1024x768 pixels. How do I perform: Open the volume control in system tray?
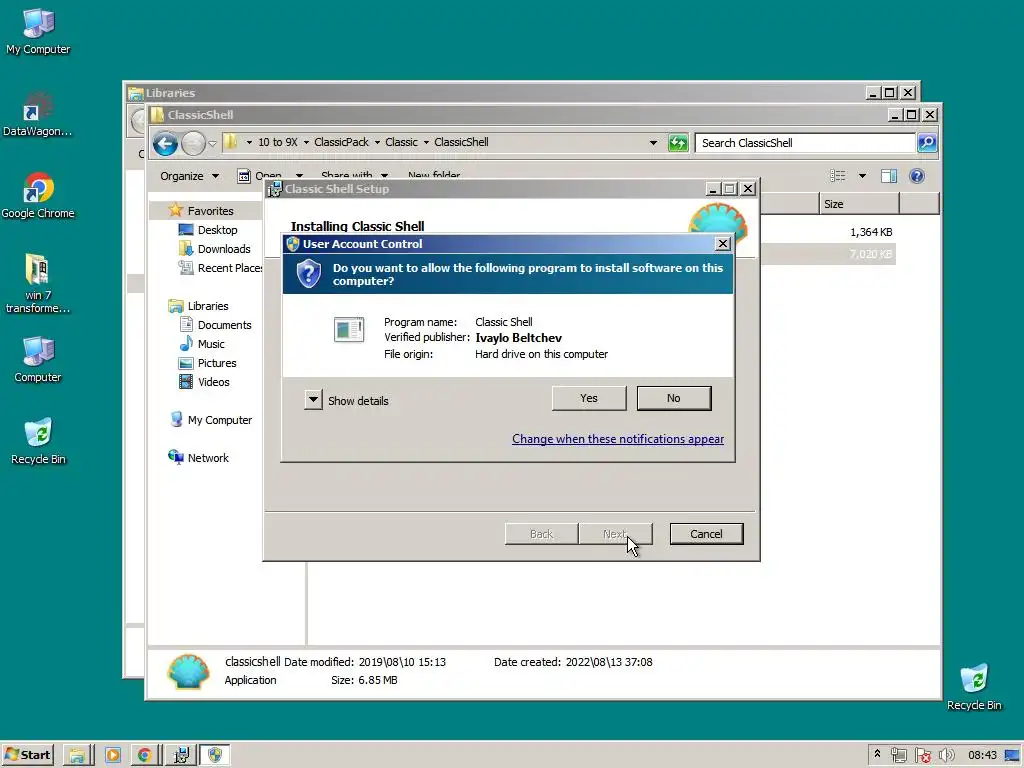pyautogui.click(x=946, y=756)
